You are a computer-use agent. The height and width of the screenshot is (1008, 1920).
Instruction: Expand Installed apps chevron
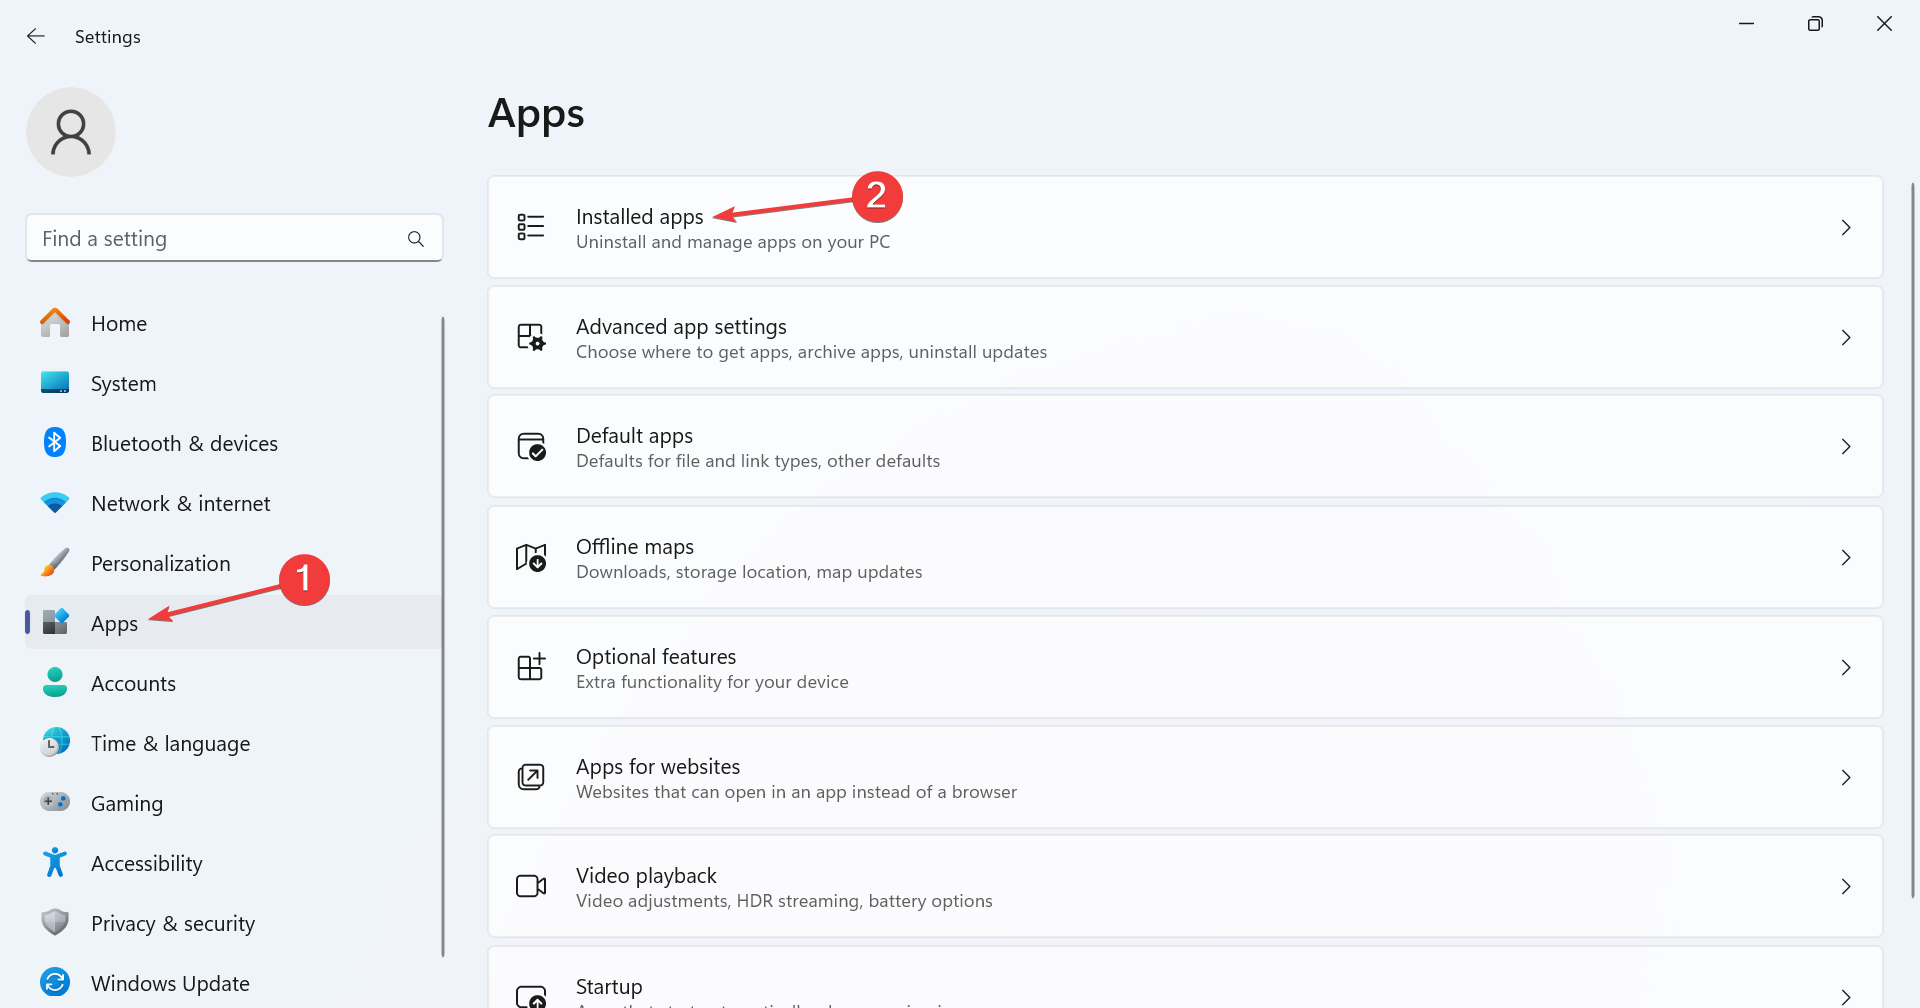tap(1846, 227)
